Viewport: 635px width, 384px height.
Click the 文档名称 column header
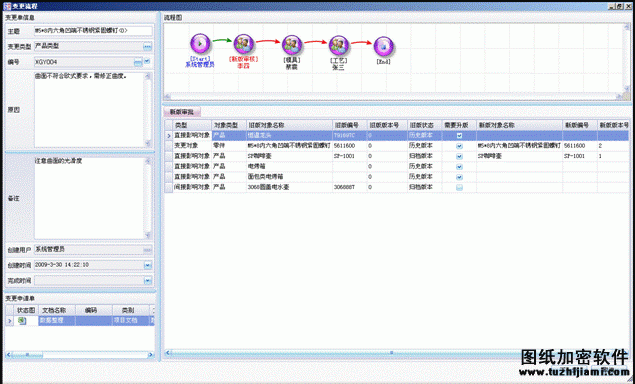57,310
